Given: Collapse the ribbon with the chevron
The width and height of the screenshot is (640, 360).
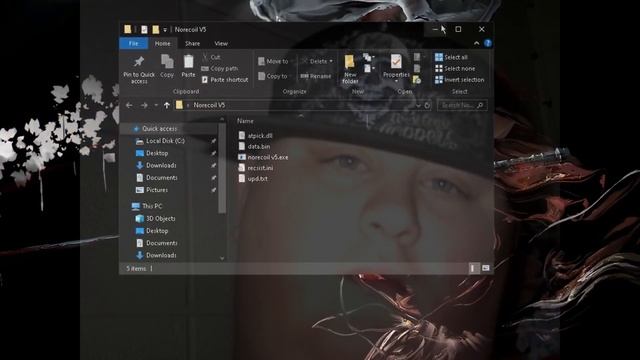Looking at the screenshot, I should tap(476, 43).
